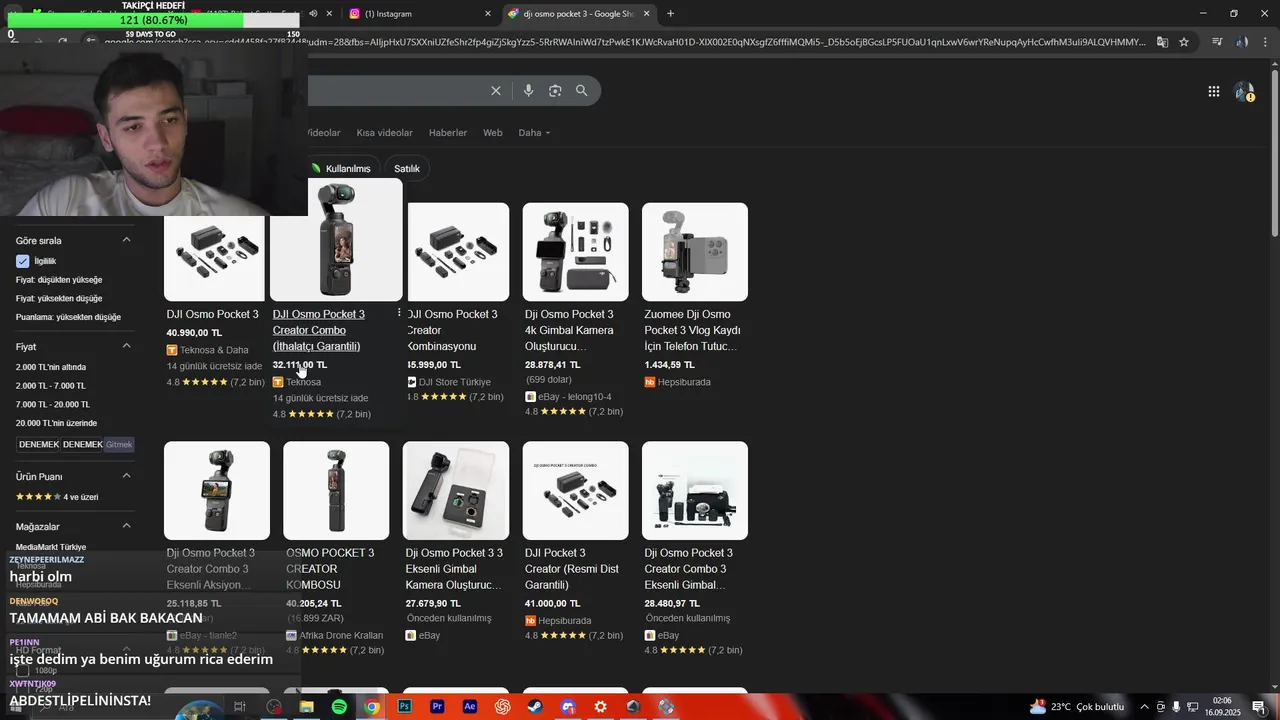Sort by Fiyat: düşükten yükseğe
Image resolution: width=1280 pixels, height=720 pixels.
pyautogui.click(x=59, y=280)
